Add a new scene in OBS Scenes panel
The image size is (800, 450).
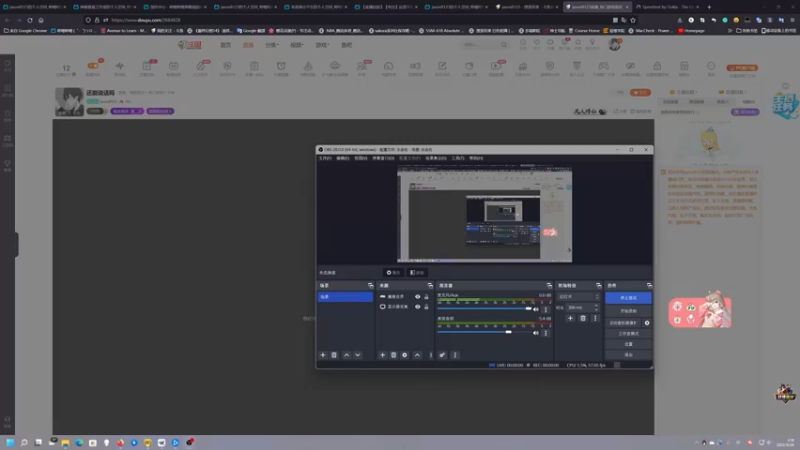[322, 355]
